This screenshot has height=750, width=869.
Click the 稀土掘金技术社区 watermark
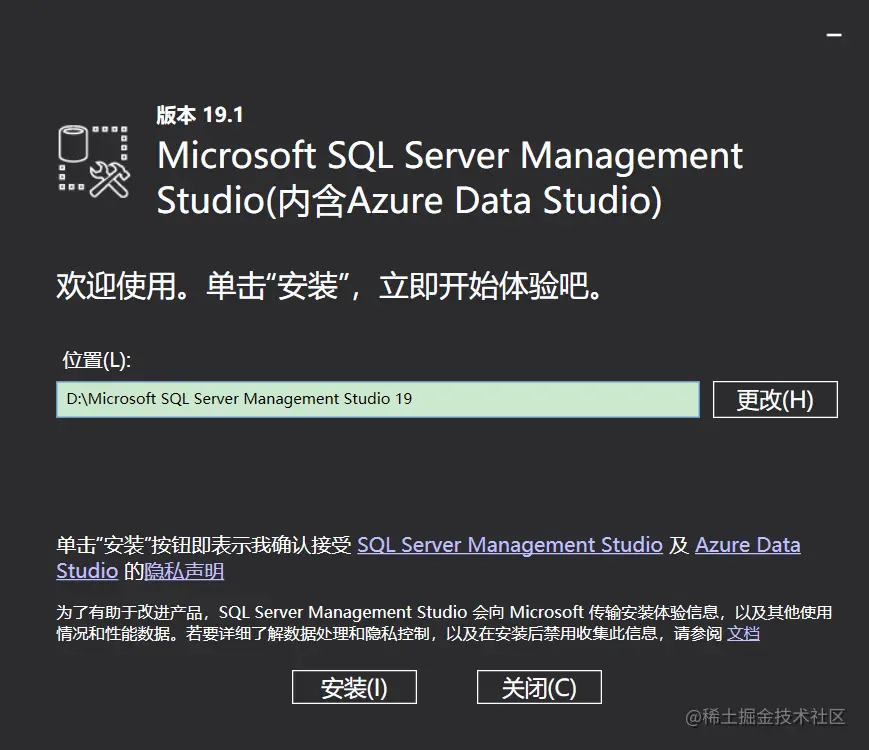pos(765,716)
